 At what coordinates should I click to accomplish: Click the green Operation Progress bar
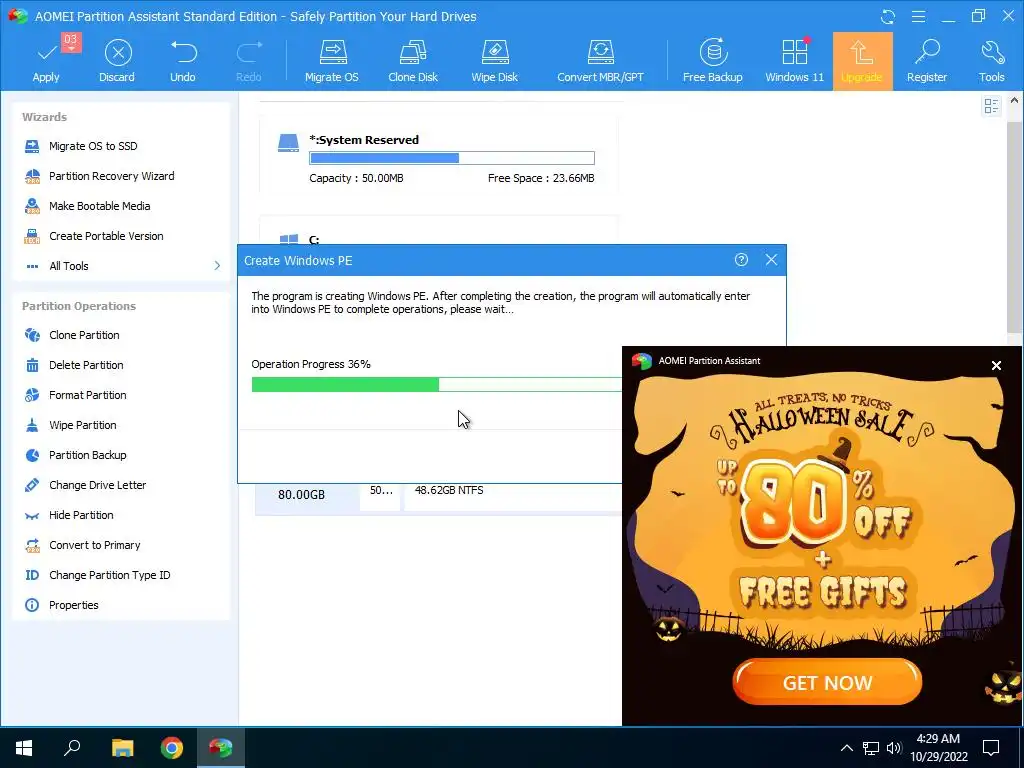436,385
